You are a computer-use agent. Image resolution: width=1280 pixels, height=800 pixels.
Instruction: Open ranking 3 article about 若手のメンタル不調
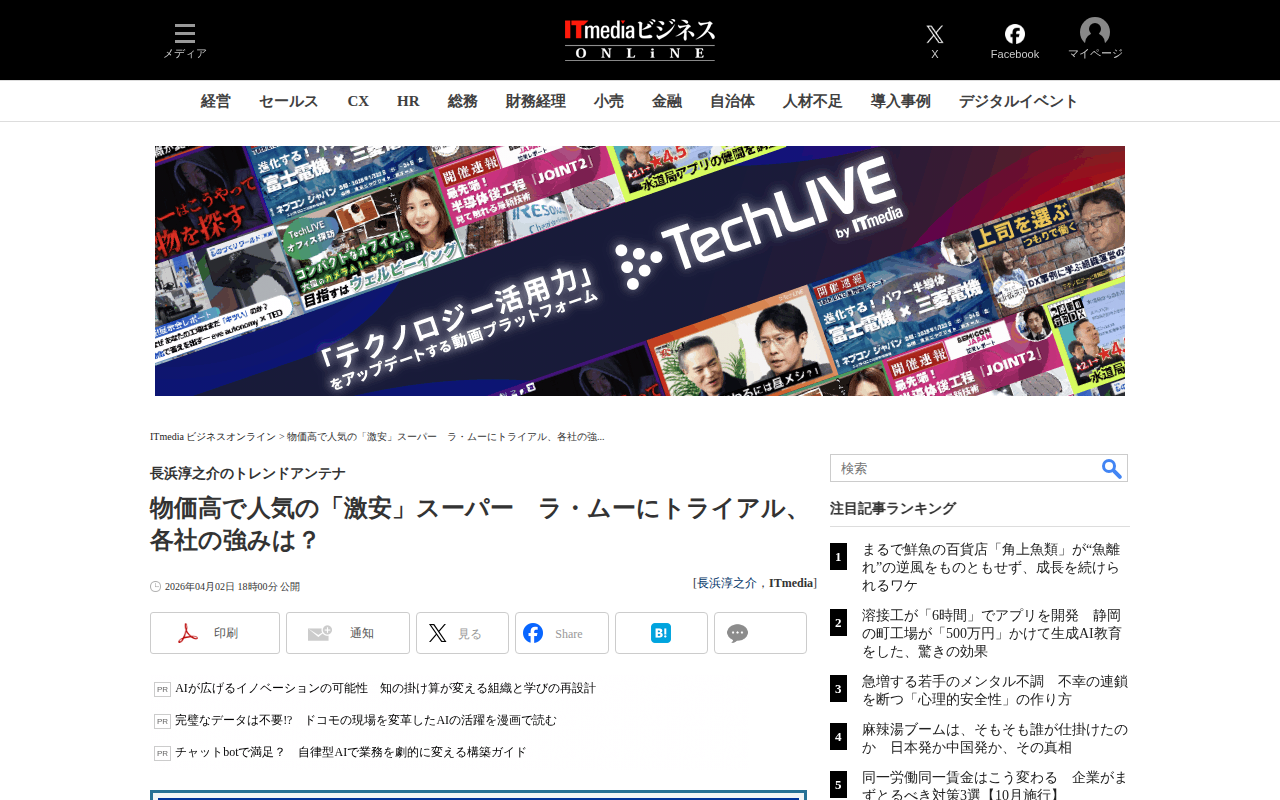(995, 691)
